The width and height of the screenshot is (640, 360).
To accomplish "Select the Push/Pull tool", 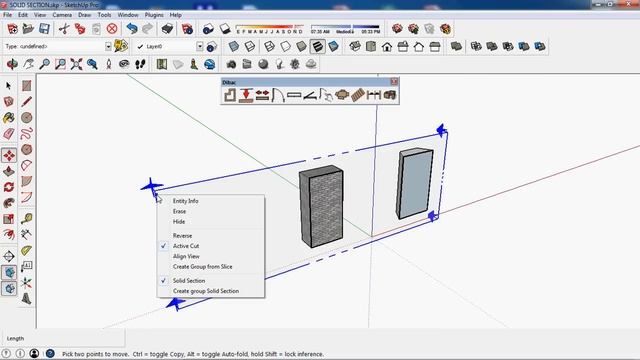I will pyautogui.click(x=9, y=171).
